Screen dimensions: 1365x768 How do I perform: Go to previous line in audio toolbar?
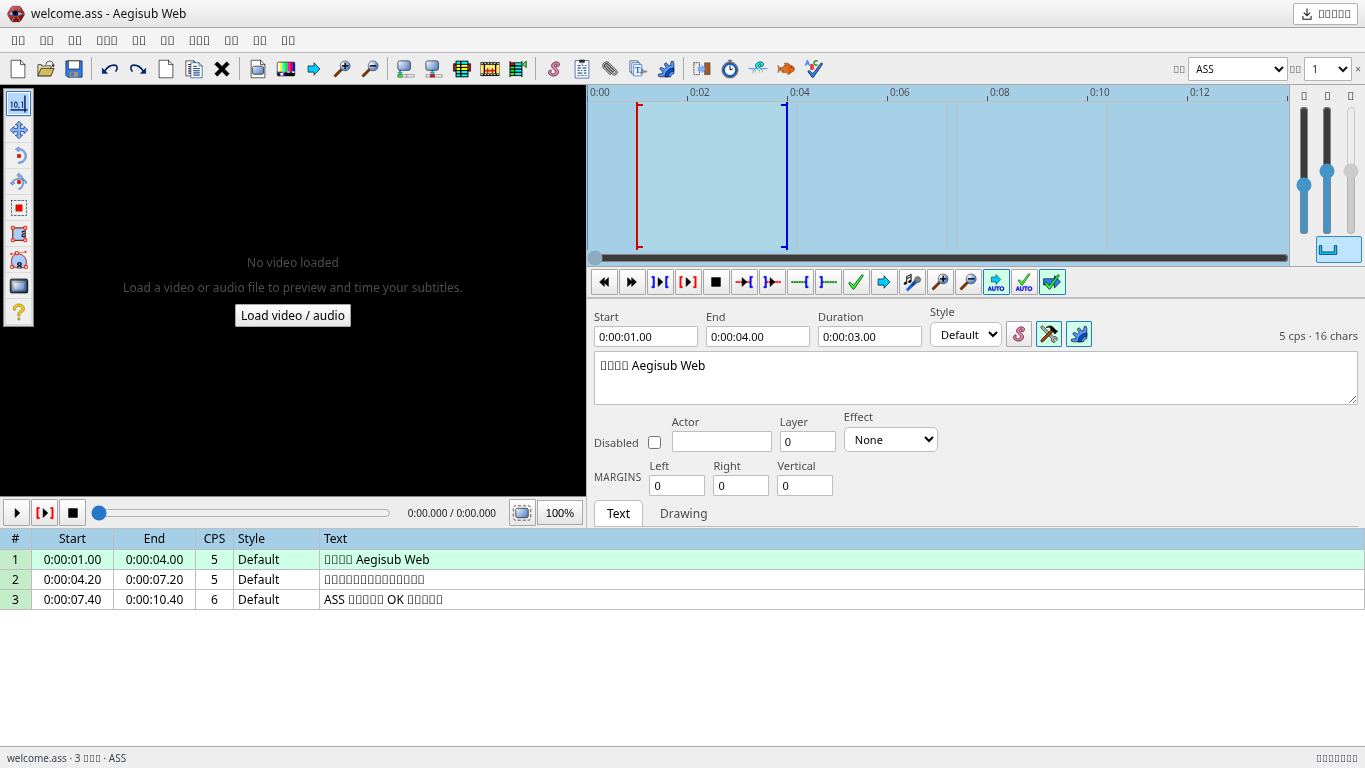tap(603, 282)
